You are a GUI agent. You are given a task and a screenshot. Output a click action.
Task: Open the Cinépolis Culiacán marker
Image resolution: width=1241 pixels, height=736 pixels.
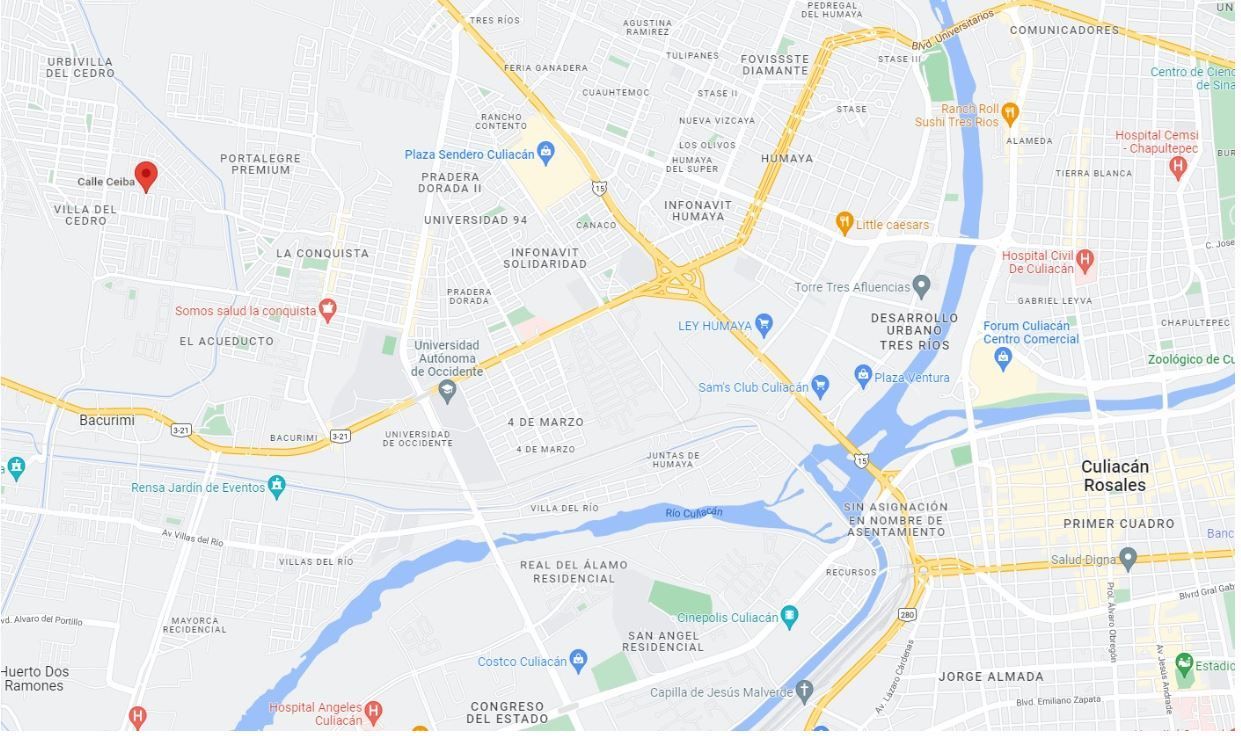(x=789, y=617)
